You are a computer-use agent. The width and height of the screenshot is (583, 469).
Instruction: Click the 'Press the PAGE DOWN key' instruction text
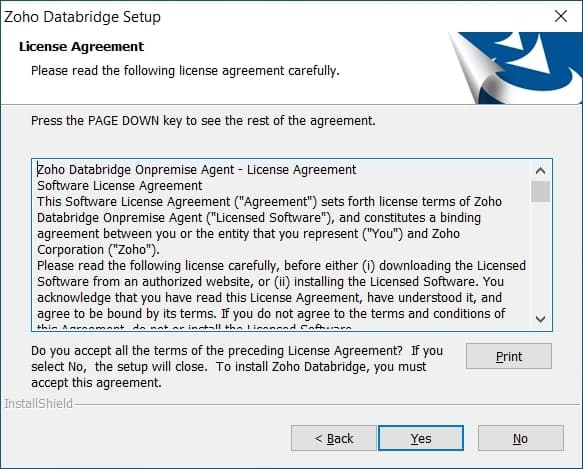[x=203, y=121]
